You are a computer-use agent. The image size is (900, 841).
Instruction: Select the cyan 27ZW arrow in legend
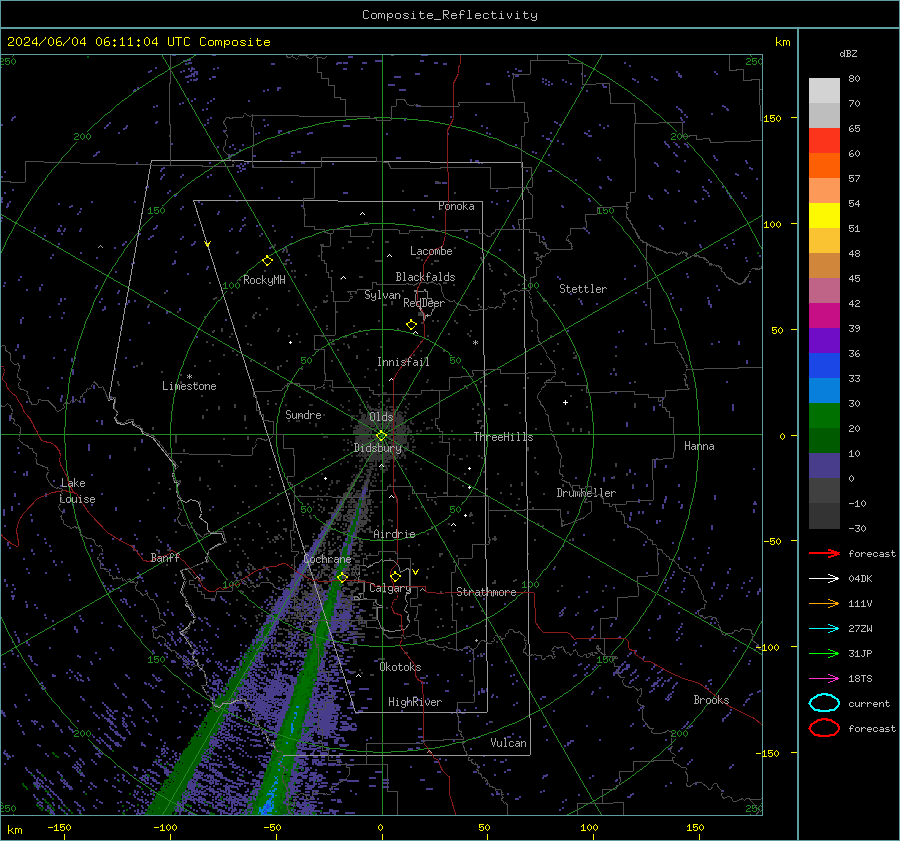(x=824, y=629)
